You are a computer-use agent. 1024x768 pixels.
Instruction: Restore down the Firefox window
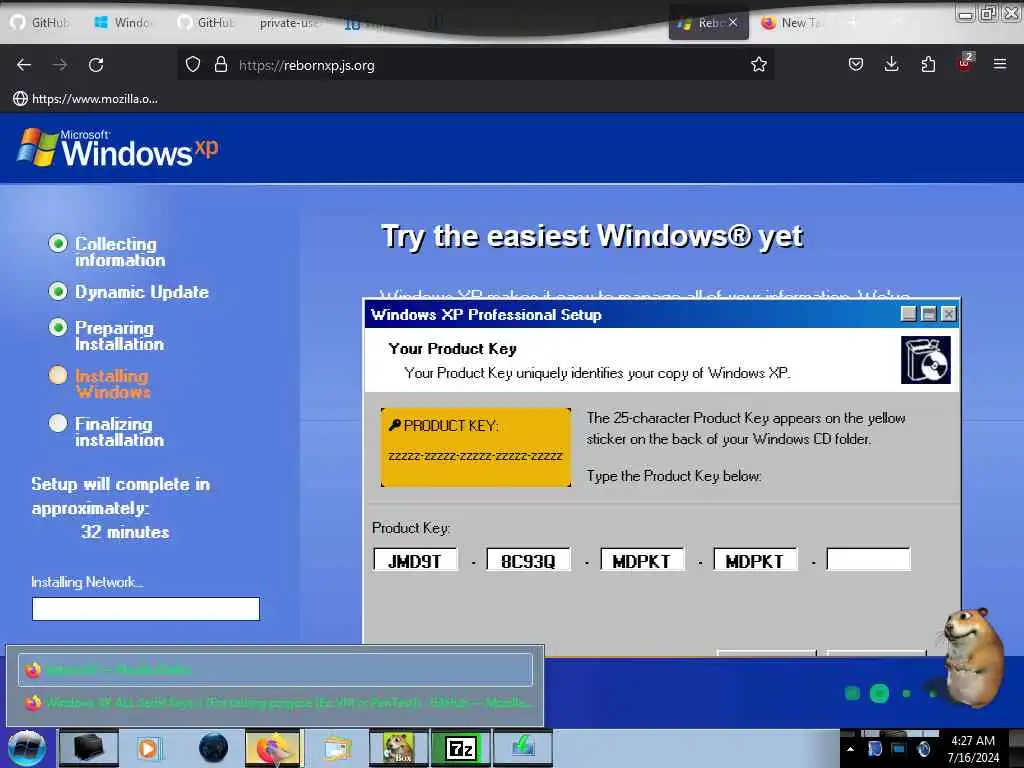988,13
